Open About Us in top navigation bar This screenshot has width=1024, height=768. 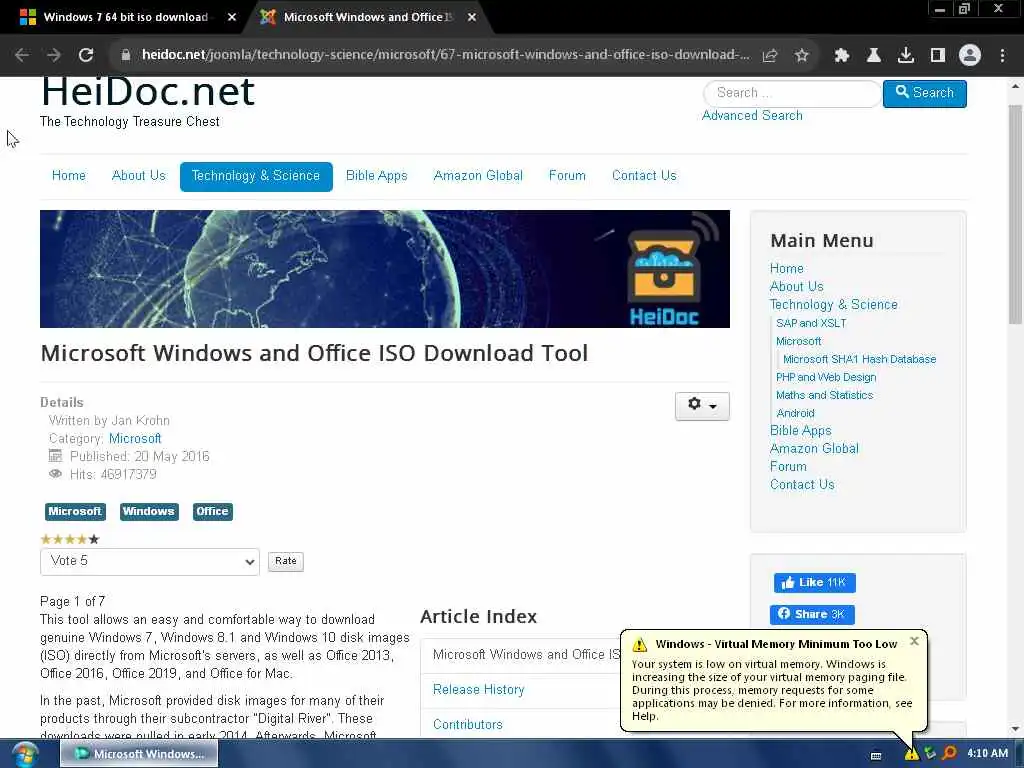tap(138, 176)
